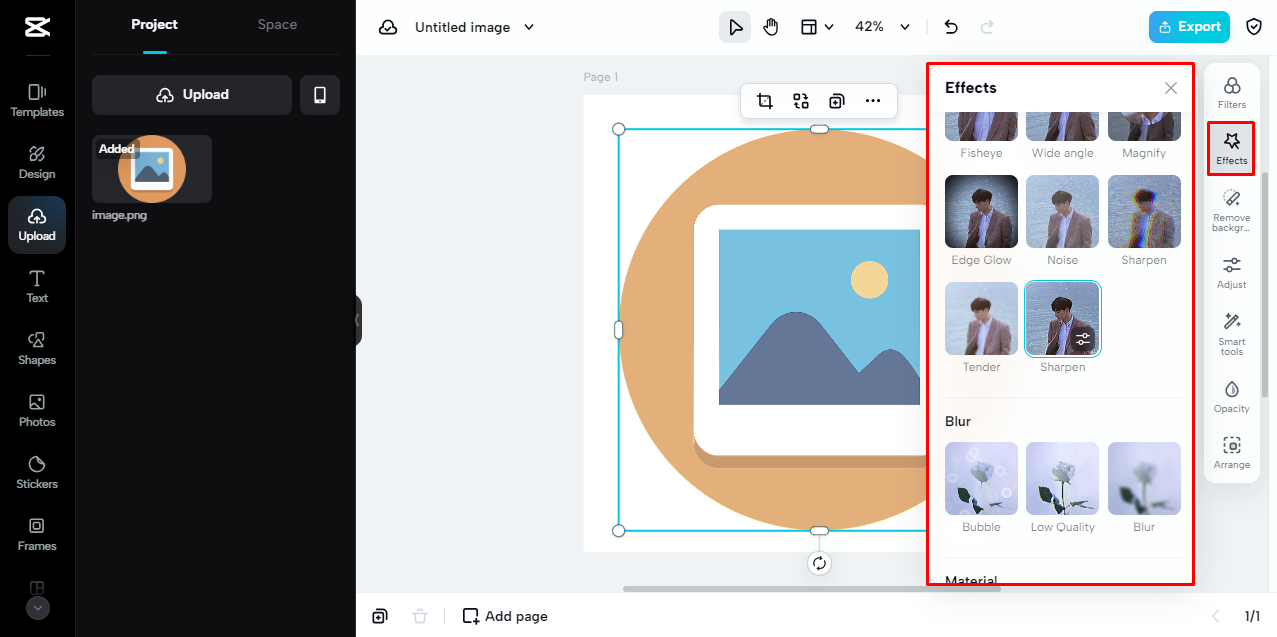The width and height of the screenshot is (1277, 637).
Task: Apply the Low Quality blur effect
Action: 1062,479
